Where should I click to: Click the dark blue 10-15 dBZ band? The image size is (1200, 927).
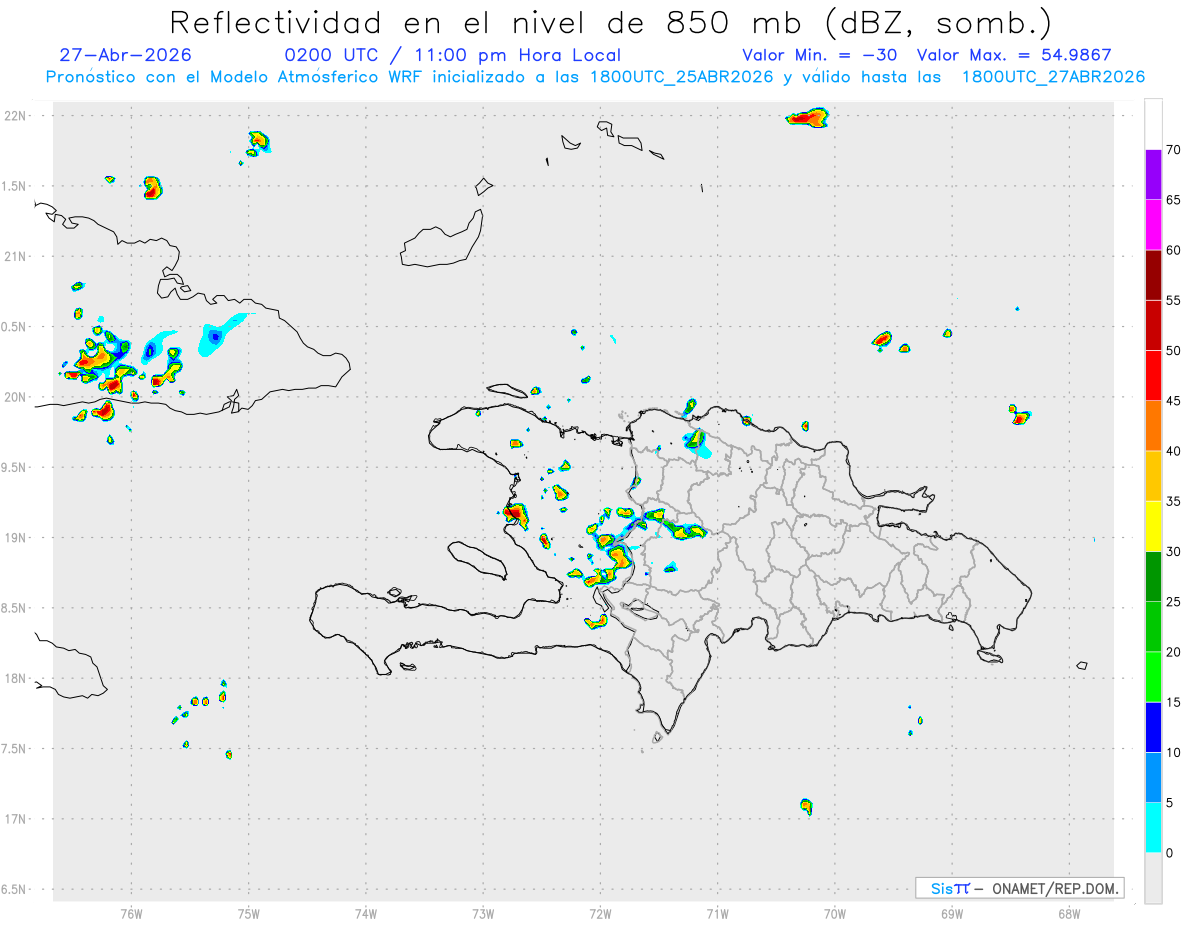(1153, 727)
